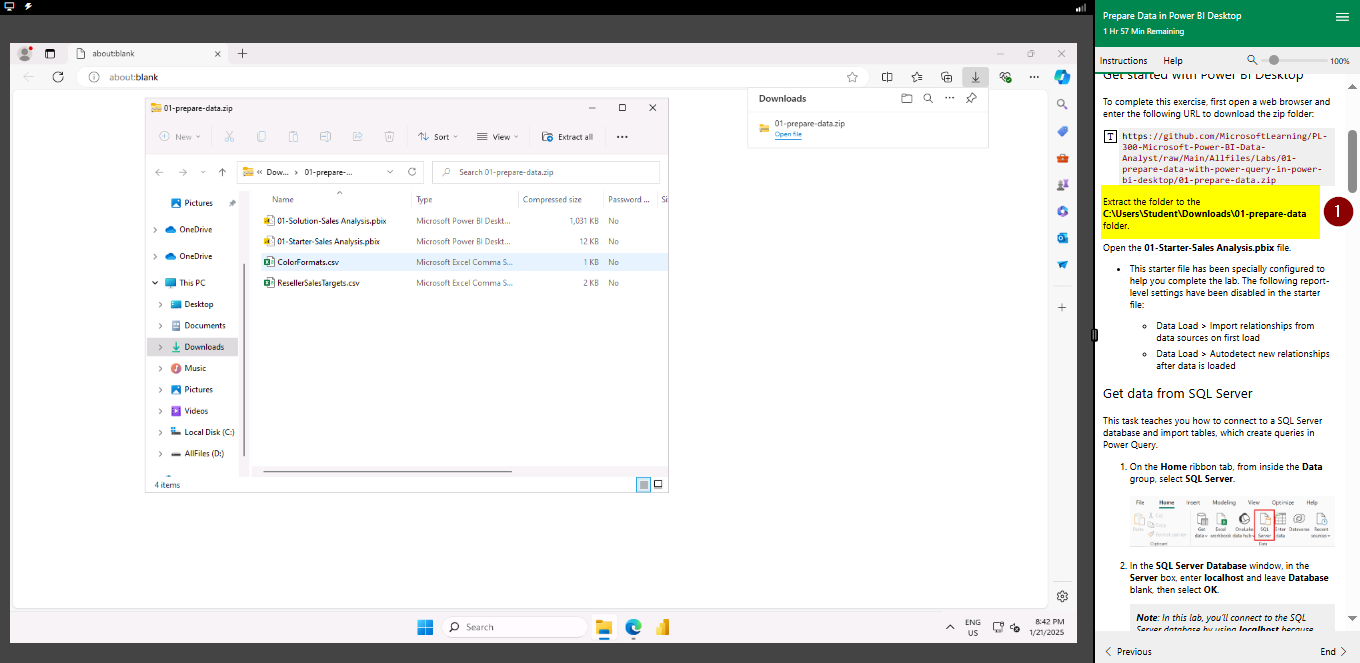Expand the address bar history dropdown in Explorer

[x=391, y=172]
